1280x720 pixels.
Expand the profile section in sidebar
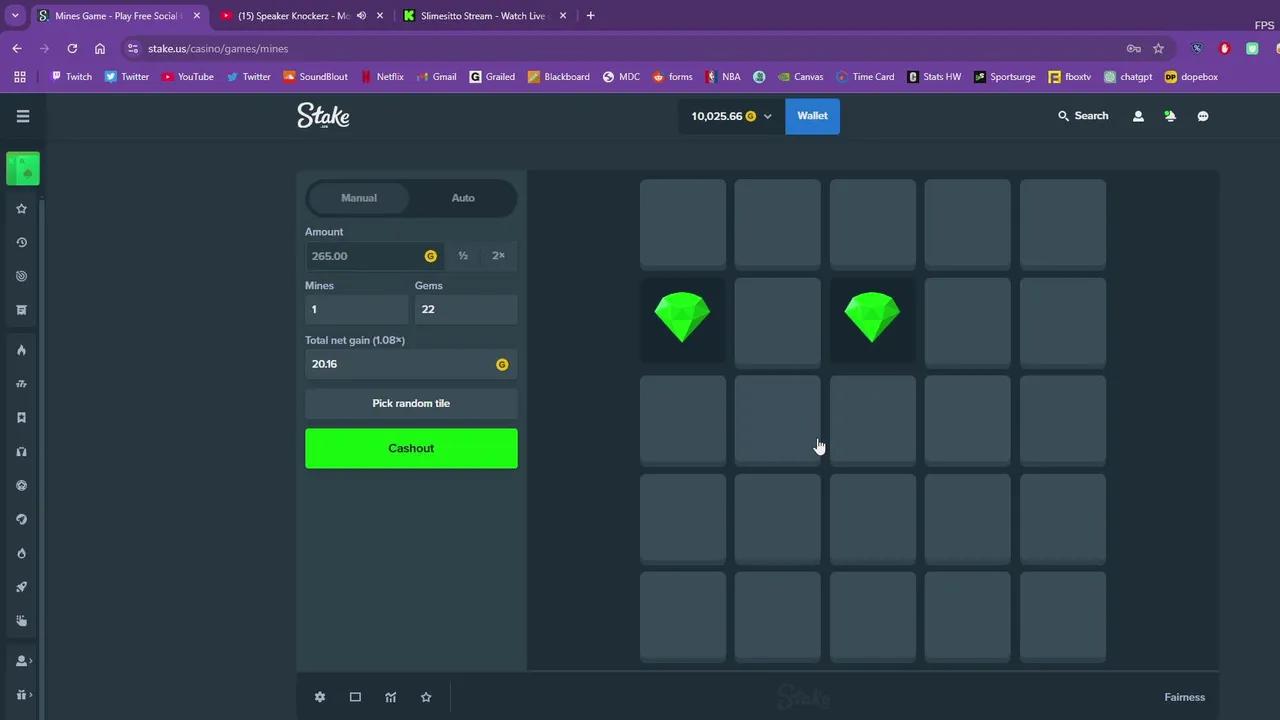(24, 661)
